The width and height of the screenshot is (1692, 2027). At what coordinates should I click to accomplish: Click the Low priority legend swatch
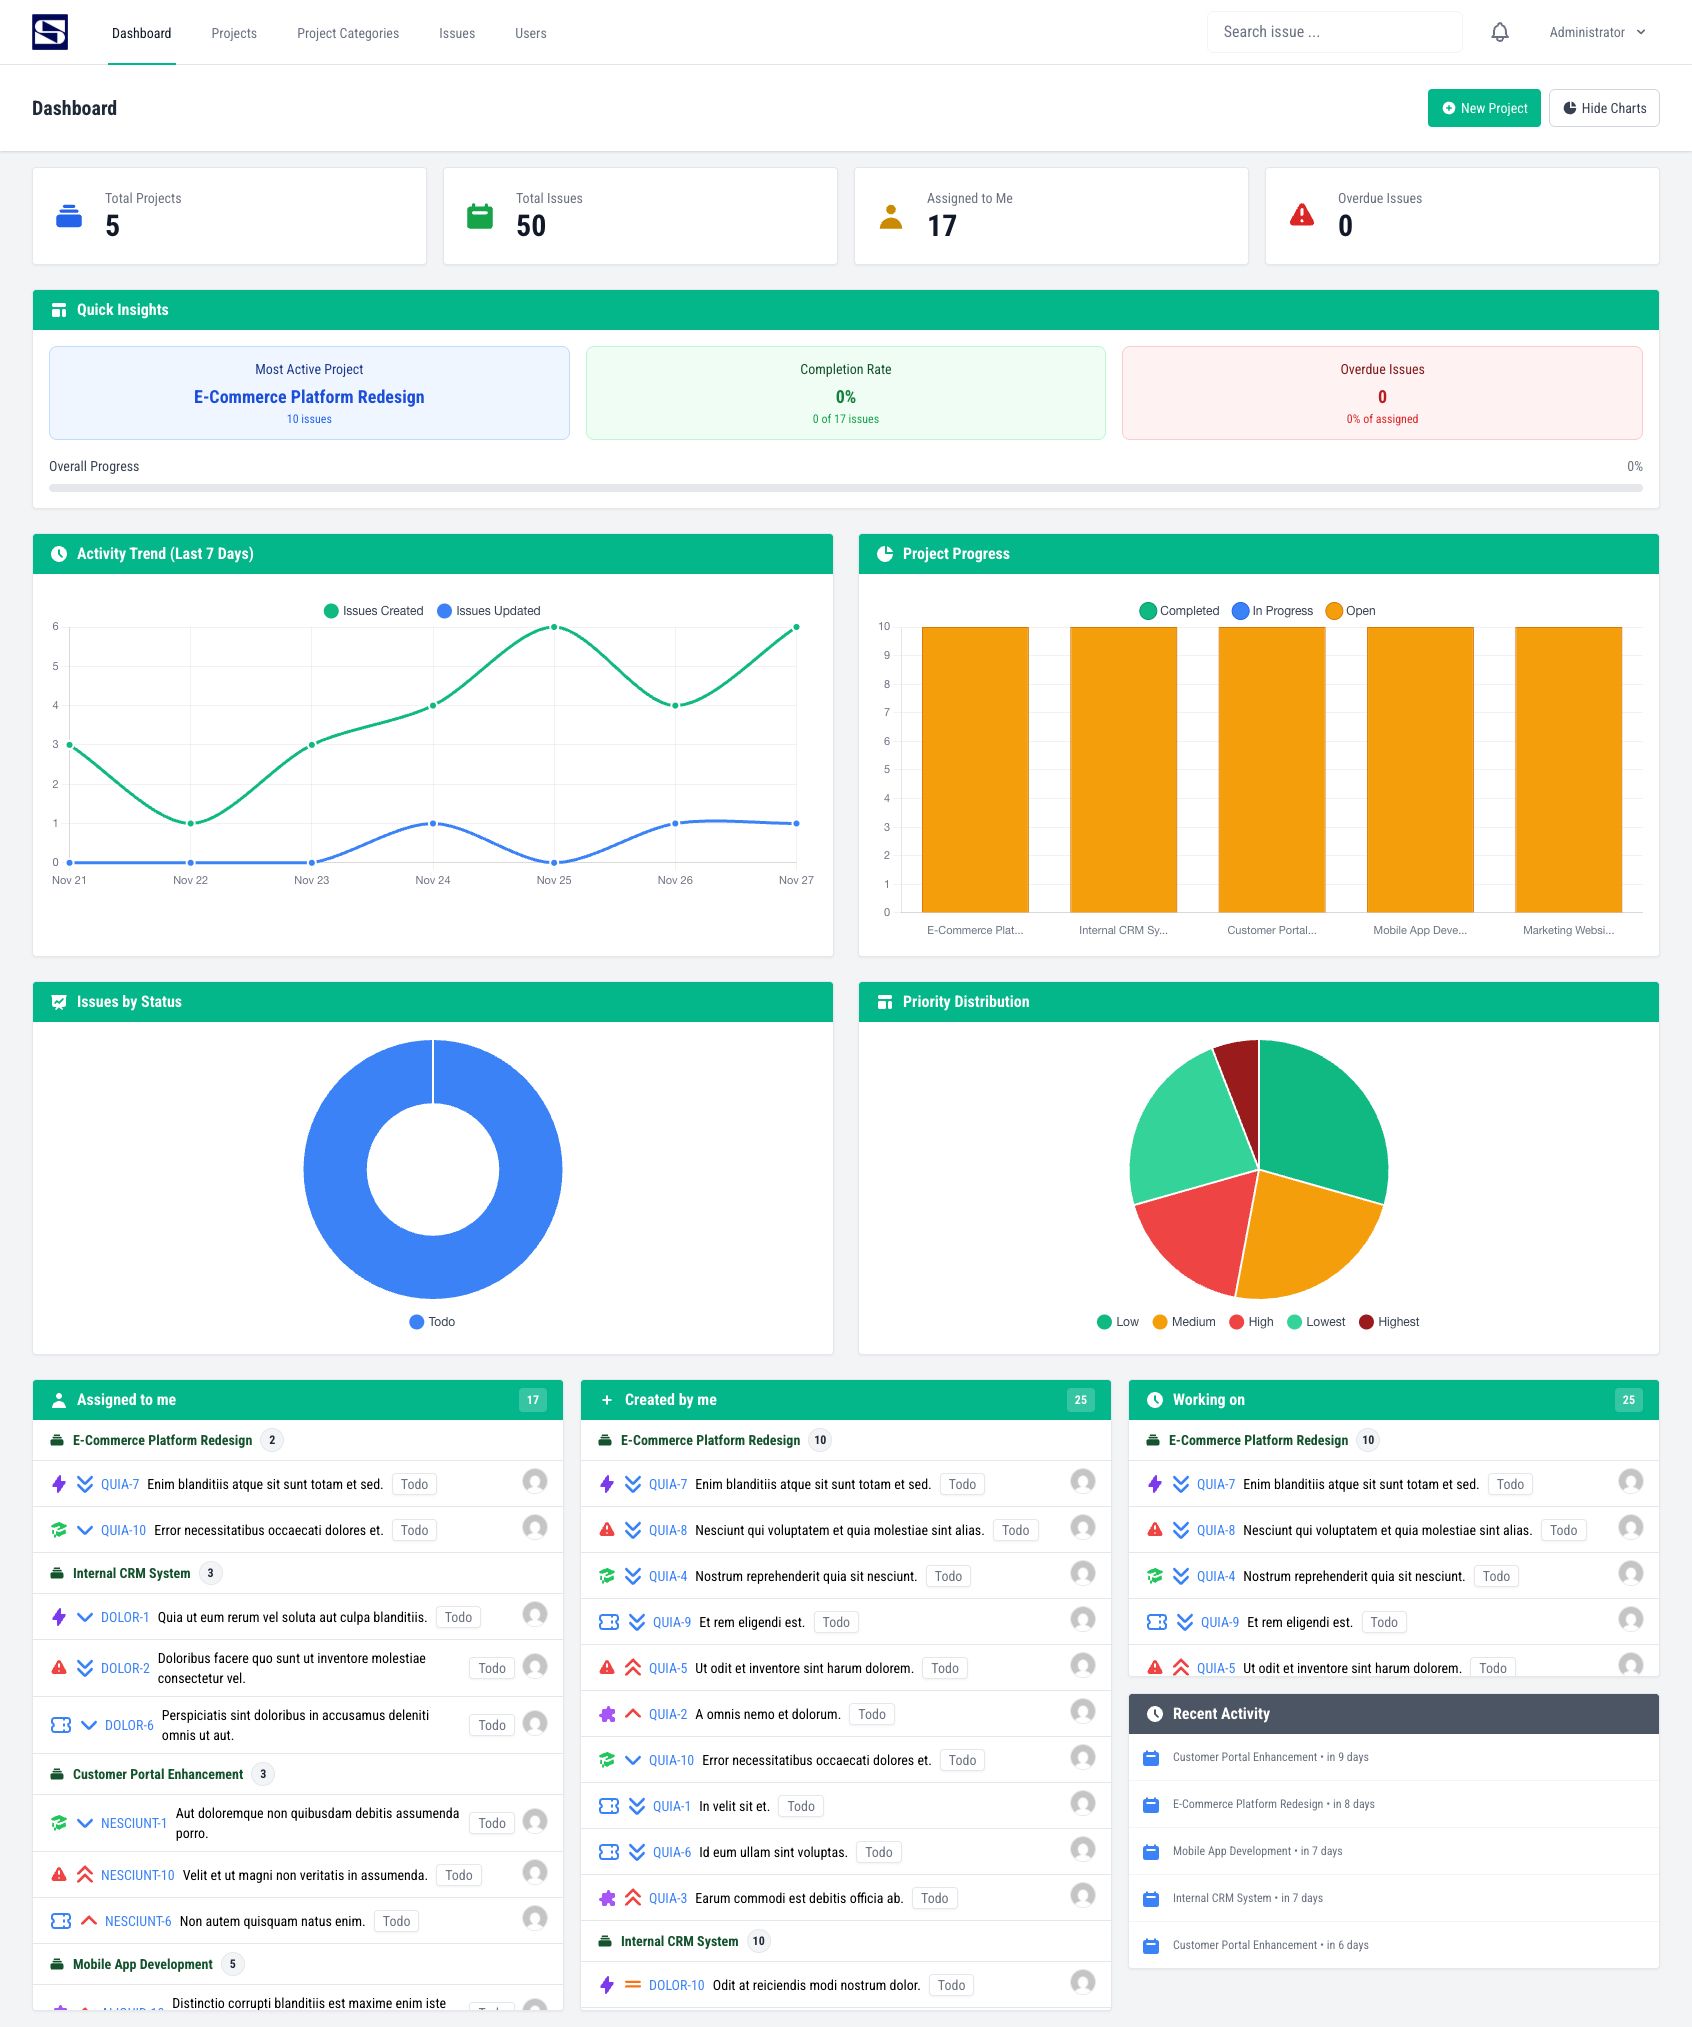pyautogui.click(x=1104, y=1322)
